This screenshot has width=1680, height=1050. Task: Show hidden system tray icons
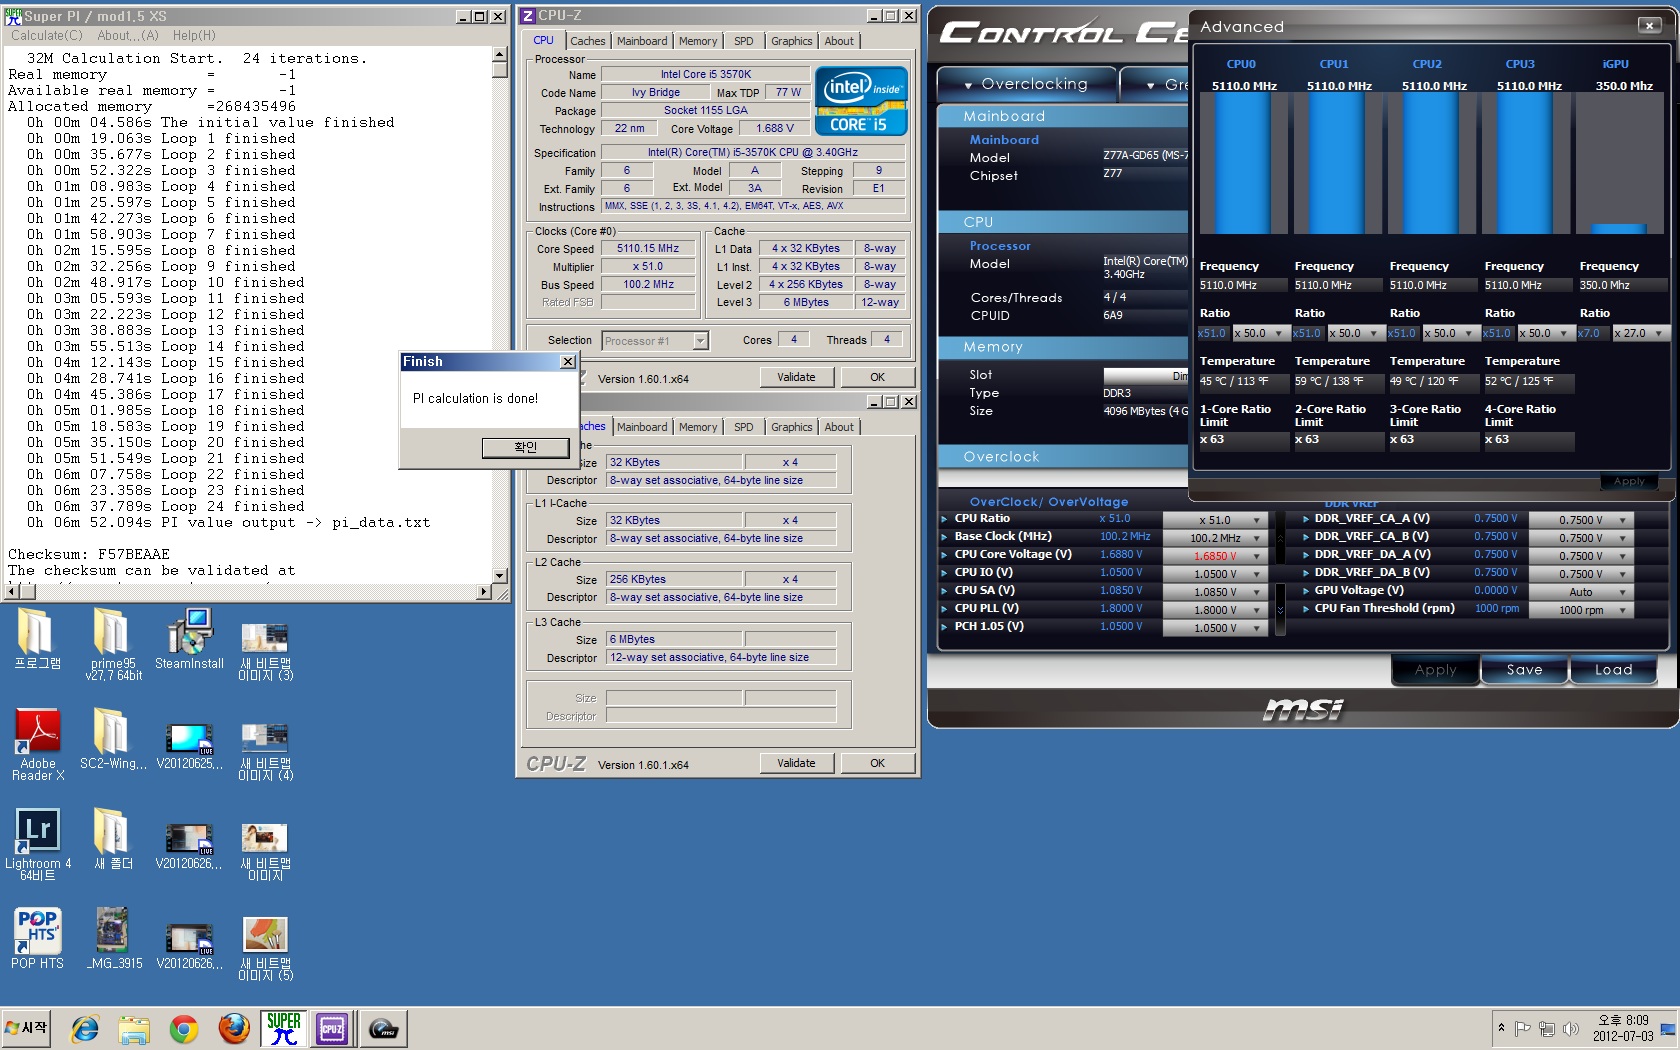click(1501, 1028)
